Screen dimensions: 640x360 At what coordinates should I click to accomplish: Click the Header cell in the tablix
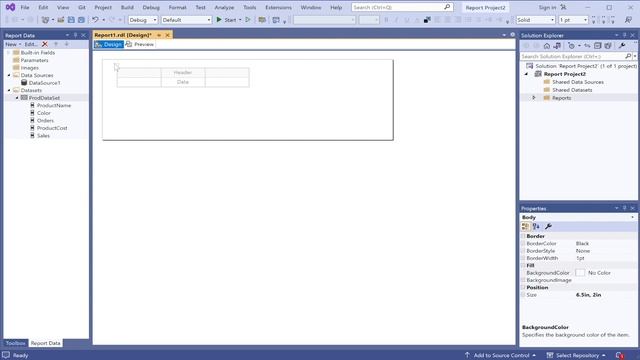(183, 72)
